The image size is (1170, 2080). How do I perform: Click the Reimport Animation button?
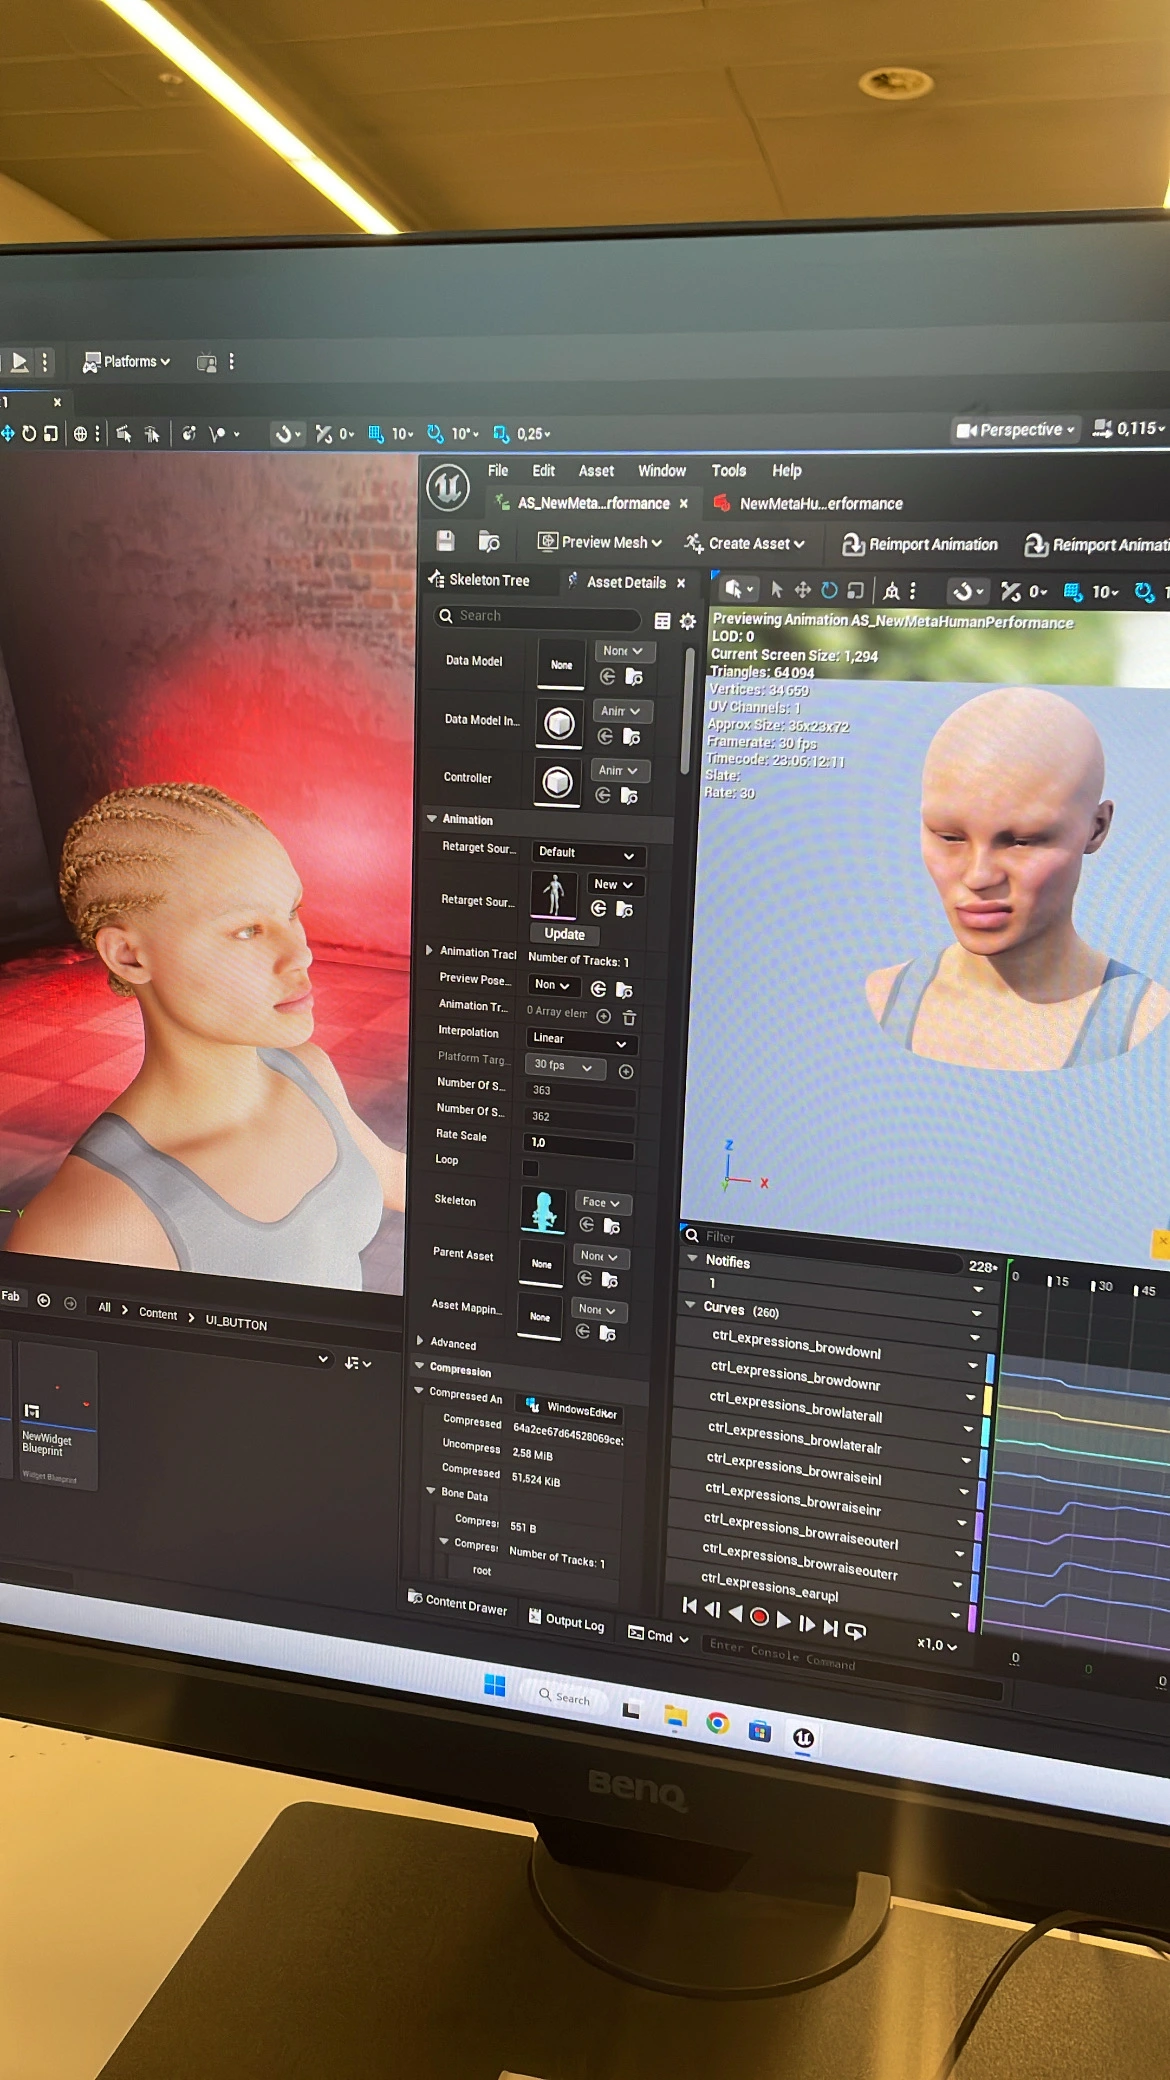(x=920, y=544)
